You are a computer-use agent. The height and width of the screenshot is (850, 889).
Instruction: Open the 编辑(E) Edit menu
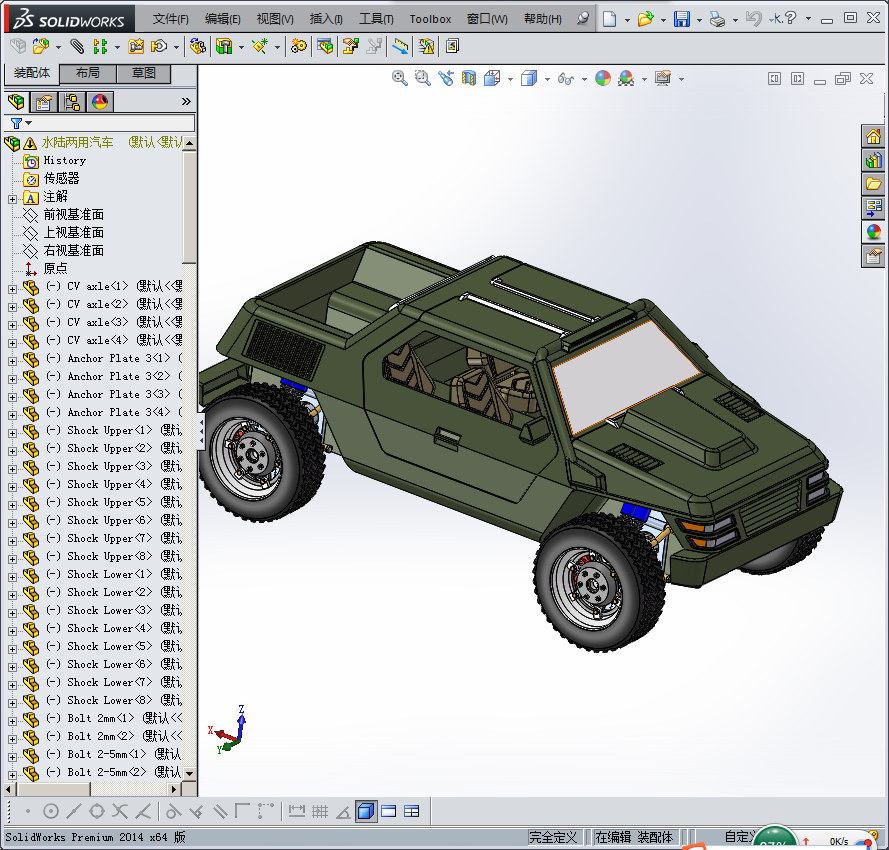tap(223, 19)
